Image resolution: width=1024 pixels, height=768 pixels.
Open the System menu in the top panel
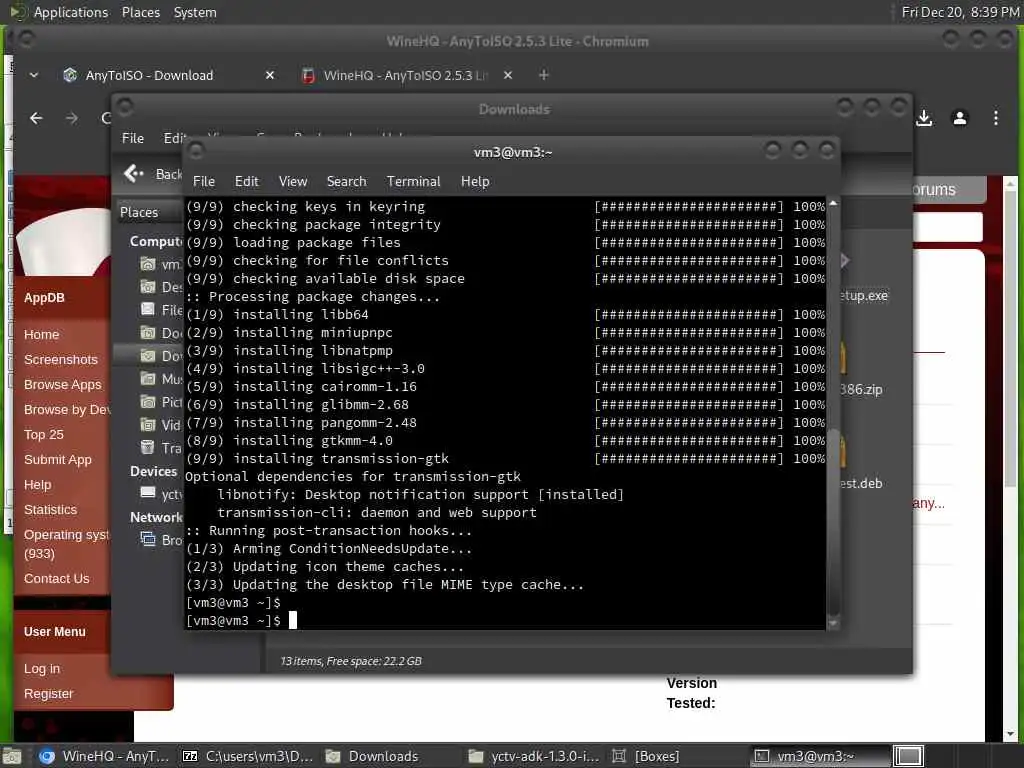tap(195, 12)
